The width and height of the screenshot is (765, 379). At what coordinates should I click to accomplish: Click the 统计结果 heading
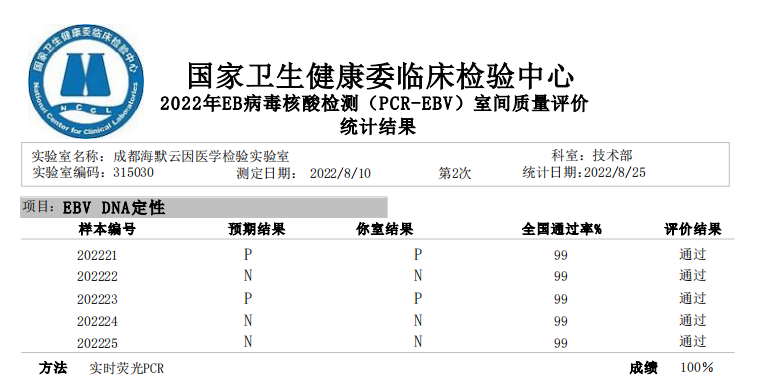[378, 127]
